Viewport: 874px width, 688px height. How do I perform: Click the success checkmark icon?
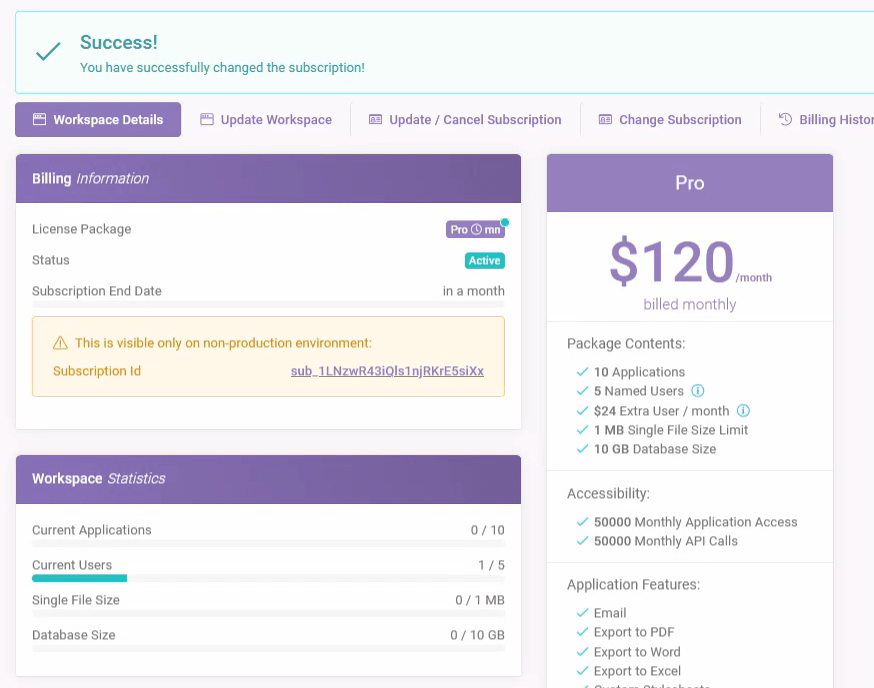(48, 53)
